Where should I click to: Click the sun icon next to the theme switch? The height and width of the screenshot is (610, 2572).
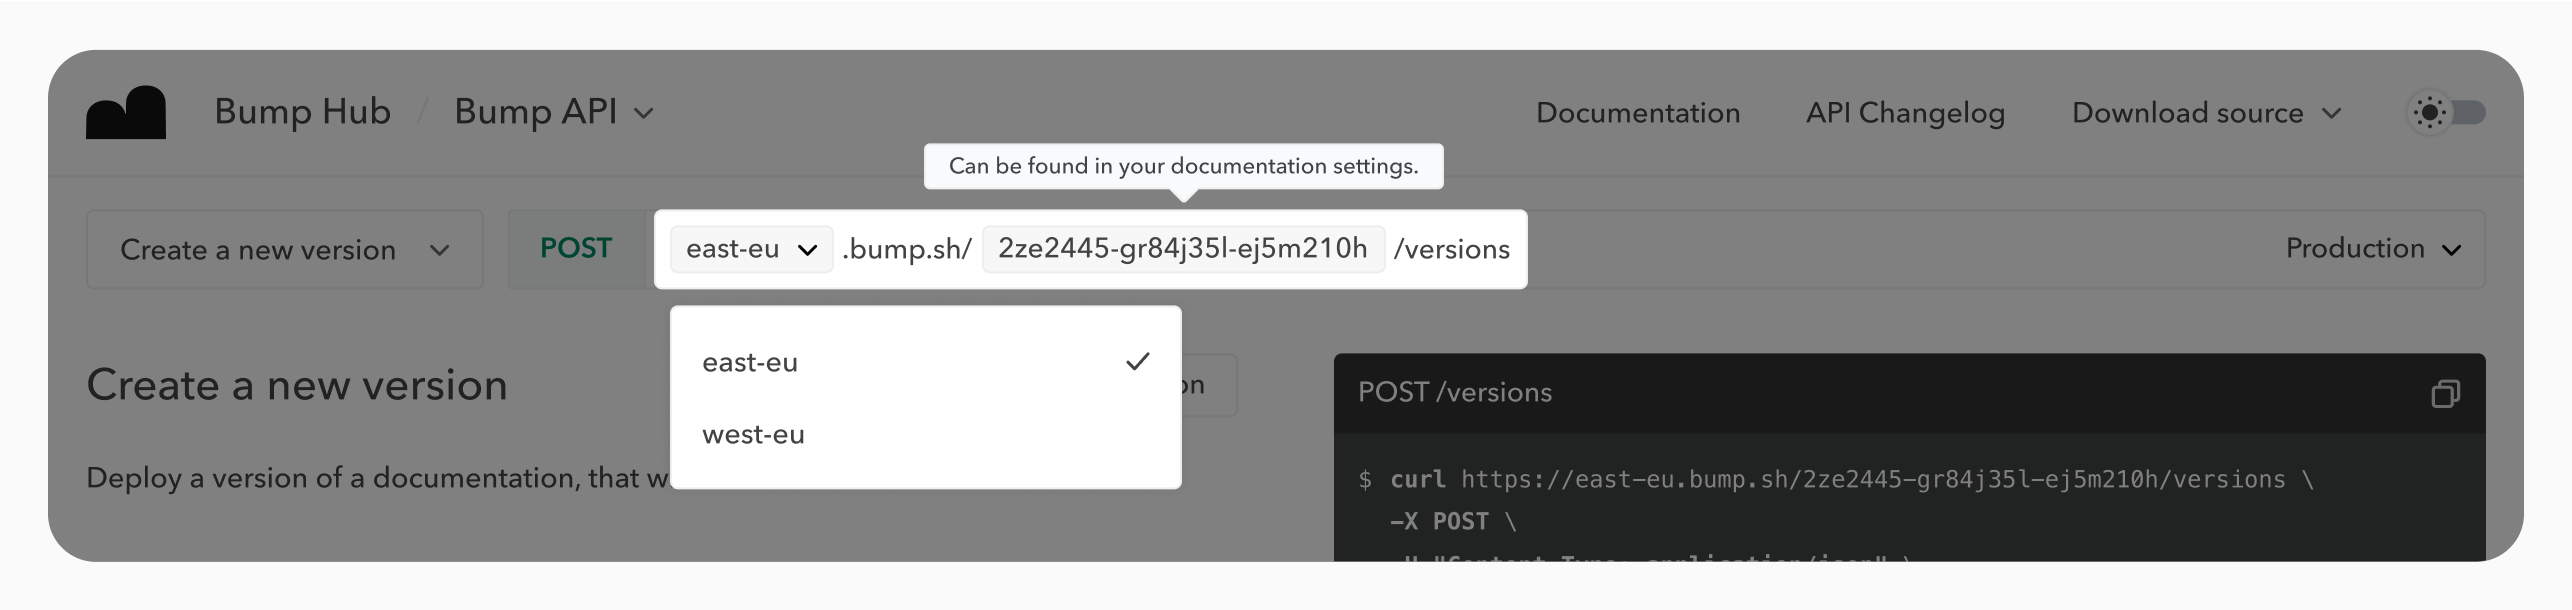click(x=2428, y=113)
